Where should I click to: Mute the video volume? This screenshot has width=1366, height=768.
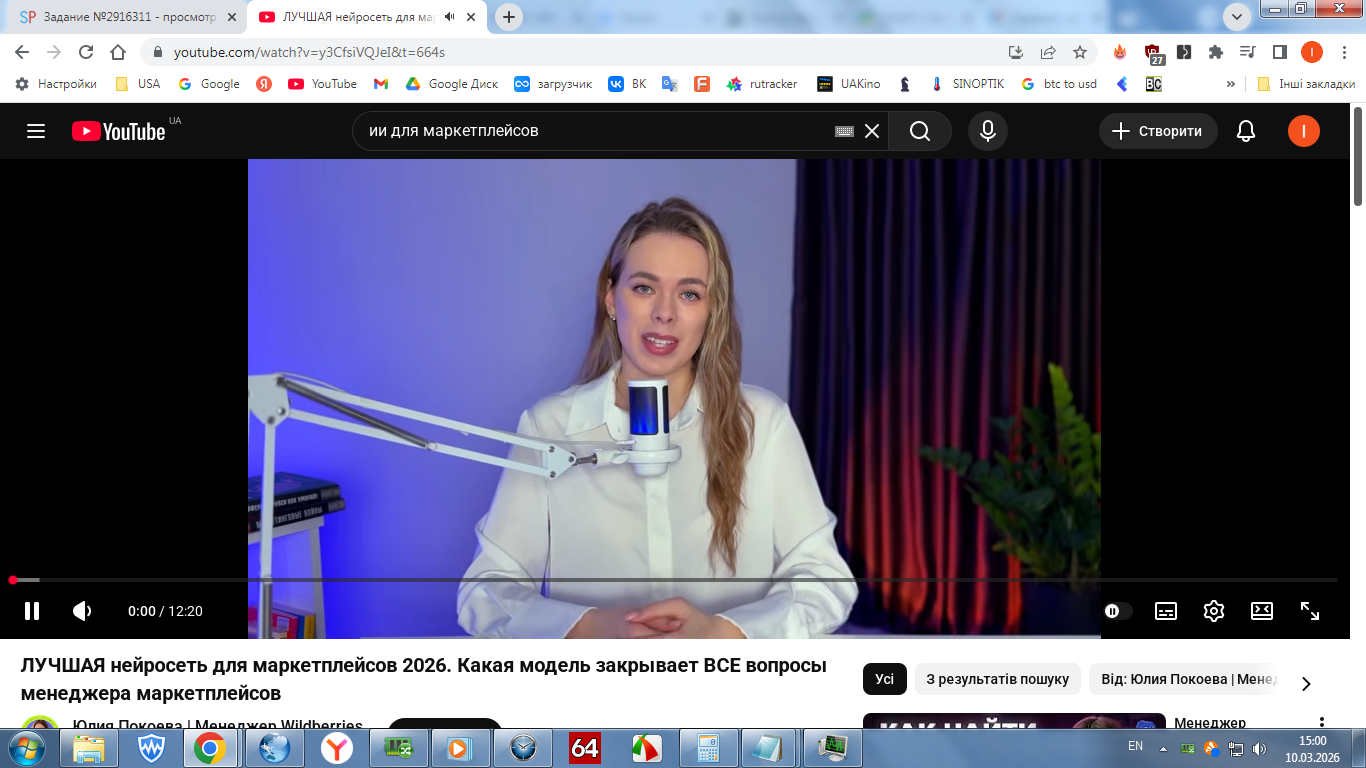(x=82, y=611)
